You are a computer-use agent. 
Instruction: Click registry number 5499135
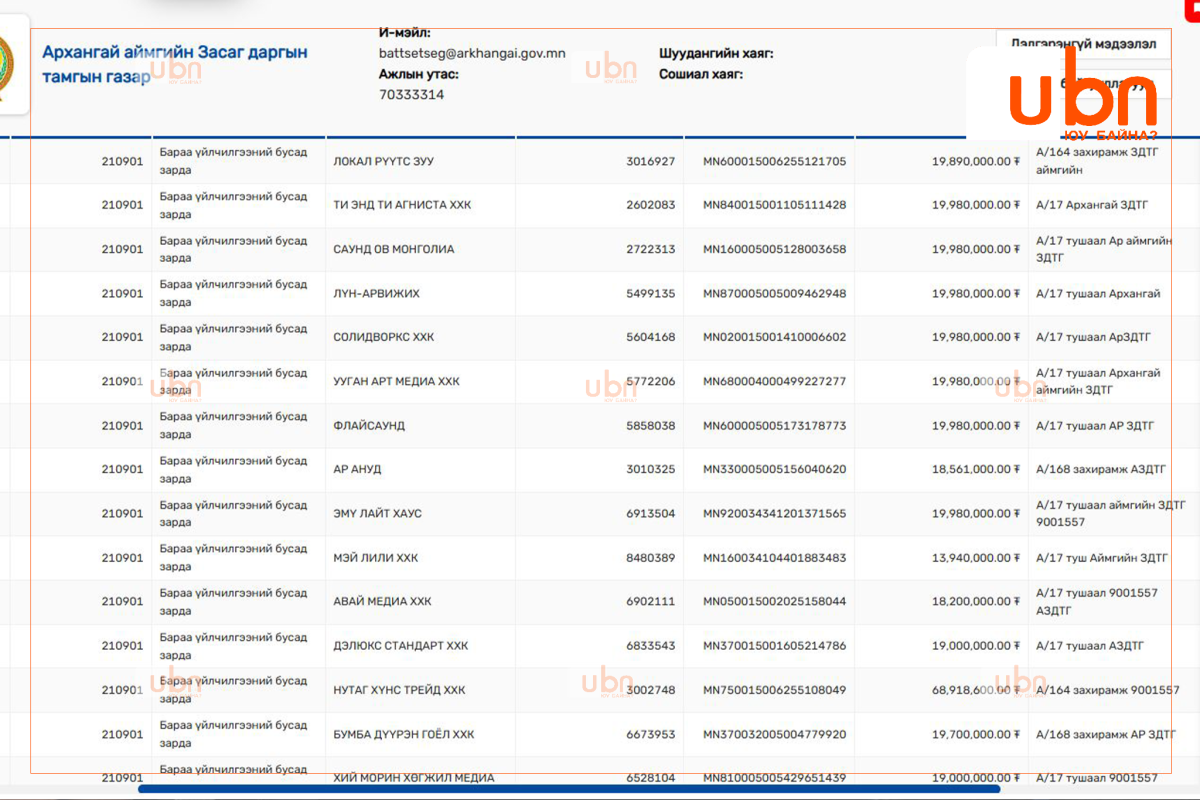(x=651, y=293)
